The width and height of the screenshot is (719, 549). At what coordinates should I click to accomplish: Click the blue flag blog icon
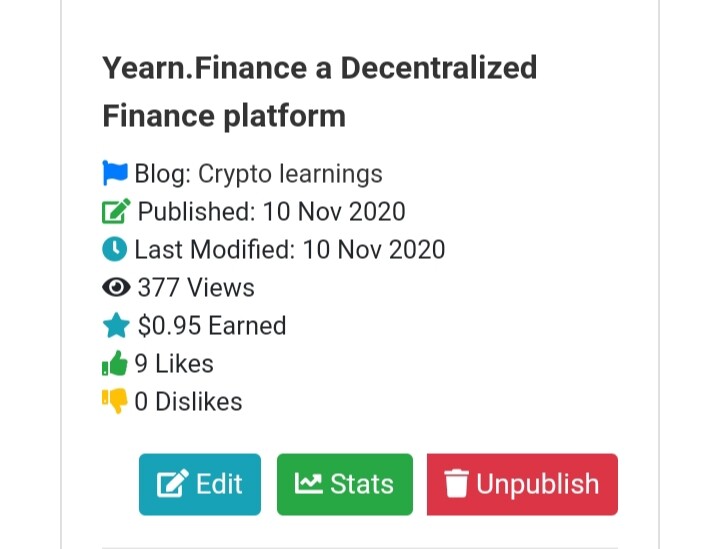coord(115,173)
